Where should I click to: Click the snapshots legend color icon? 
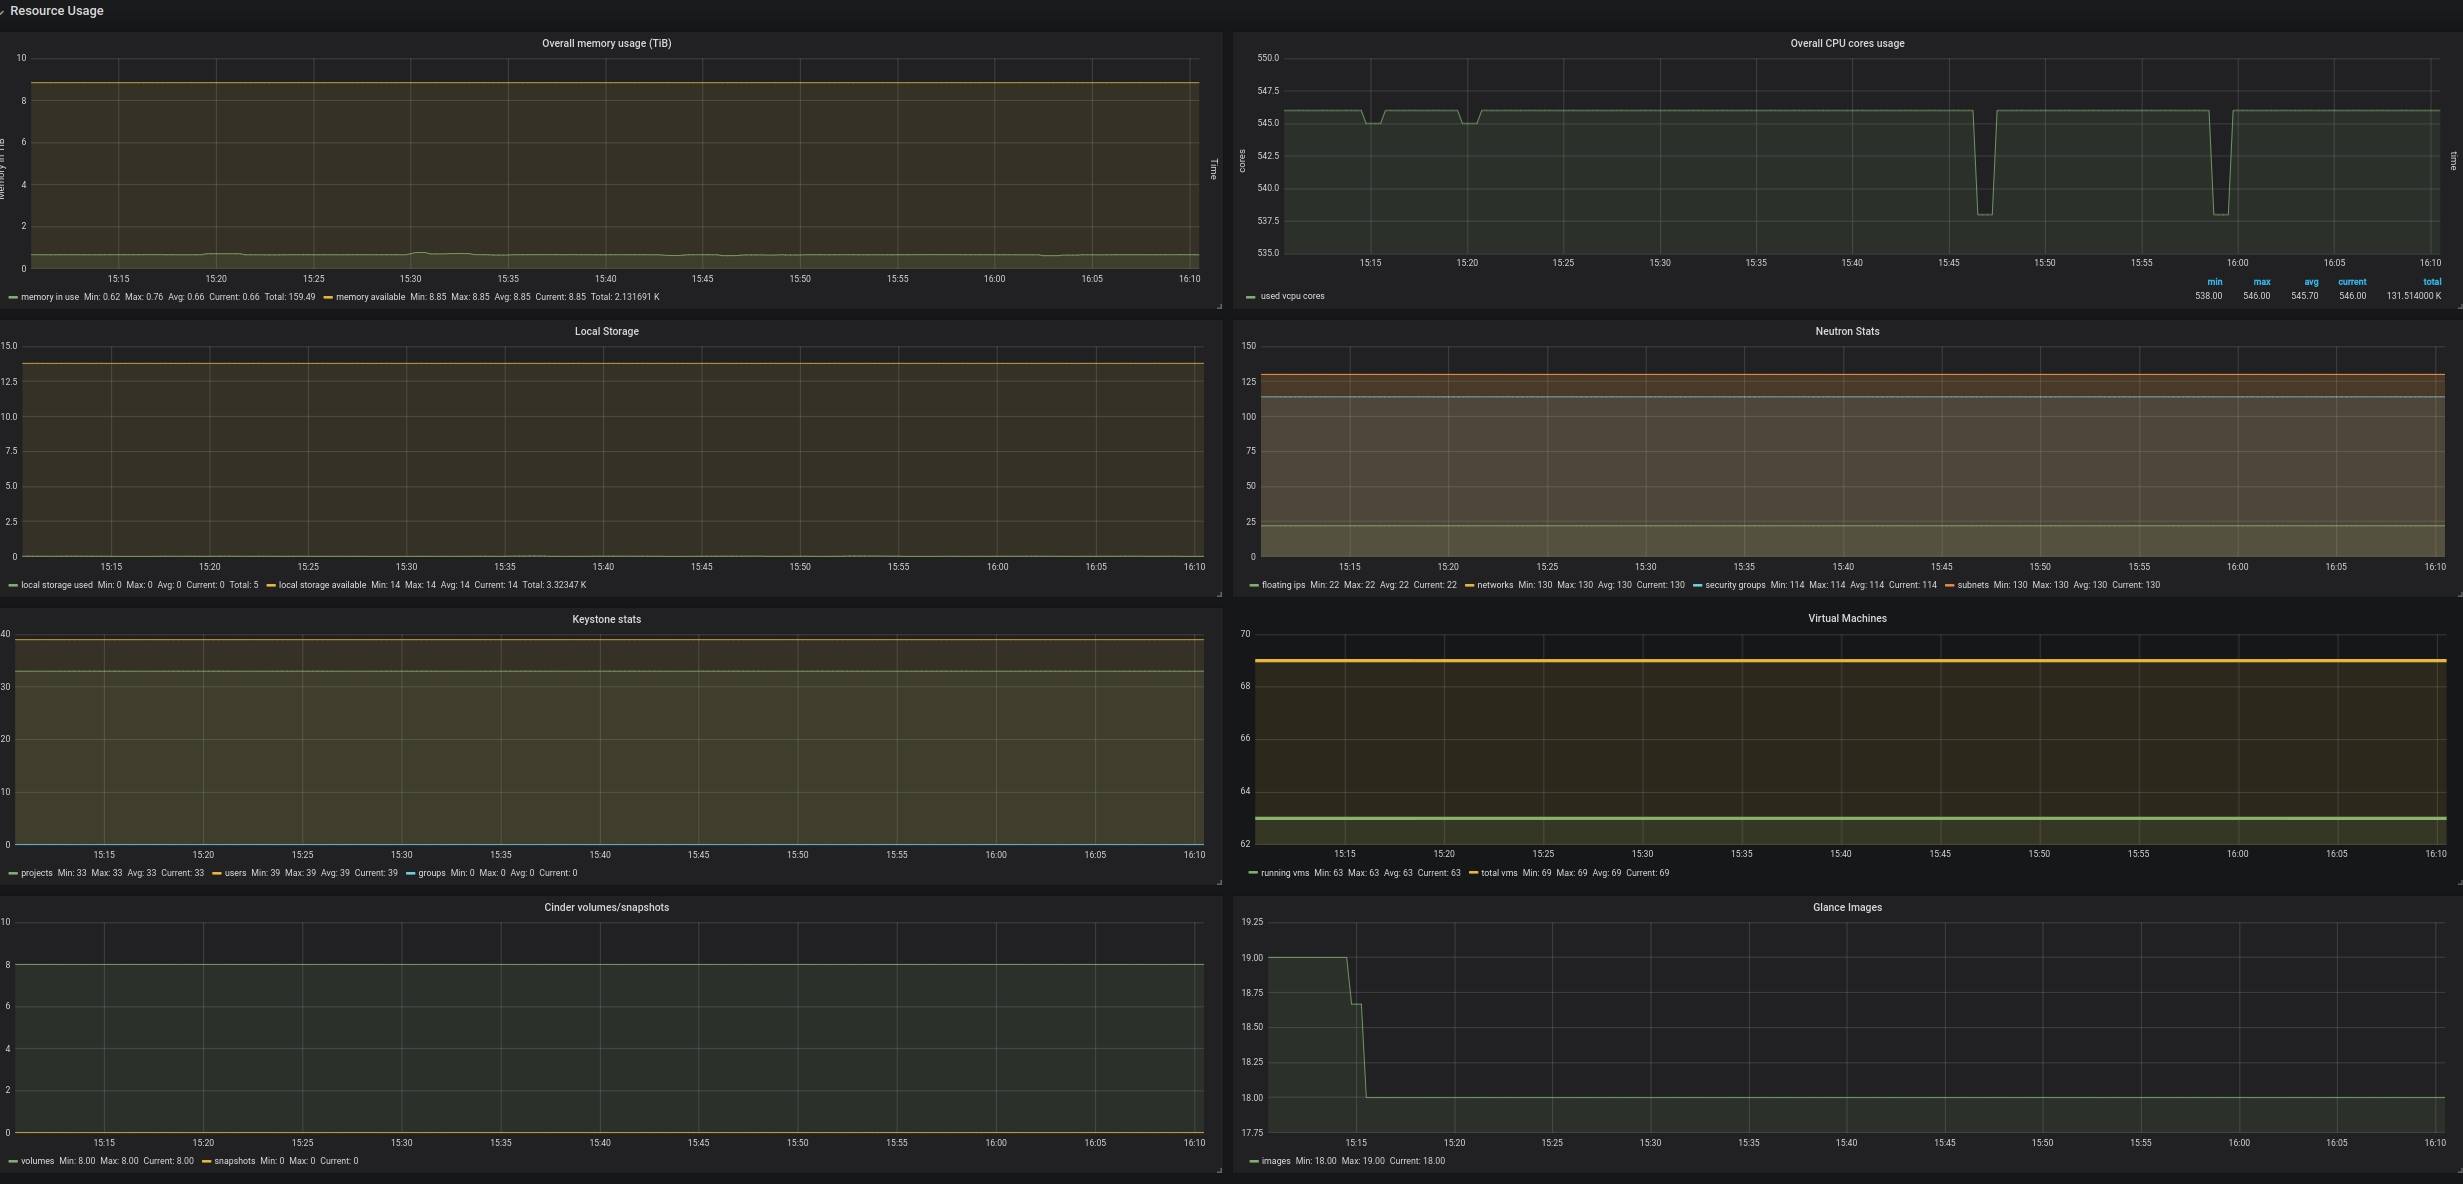click(207, 1162)
